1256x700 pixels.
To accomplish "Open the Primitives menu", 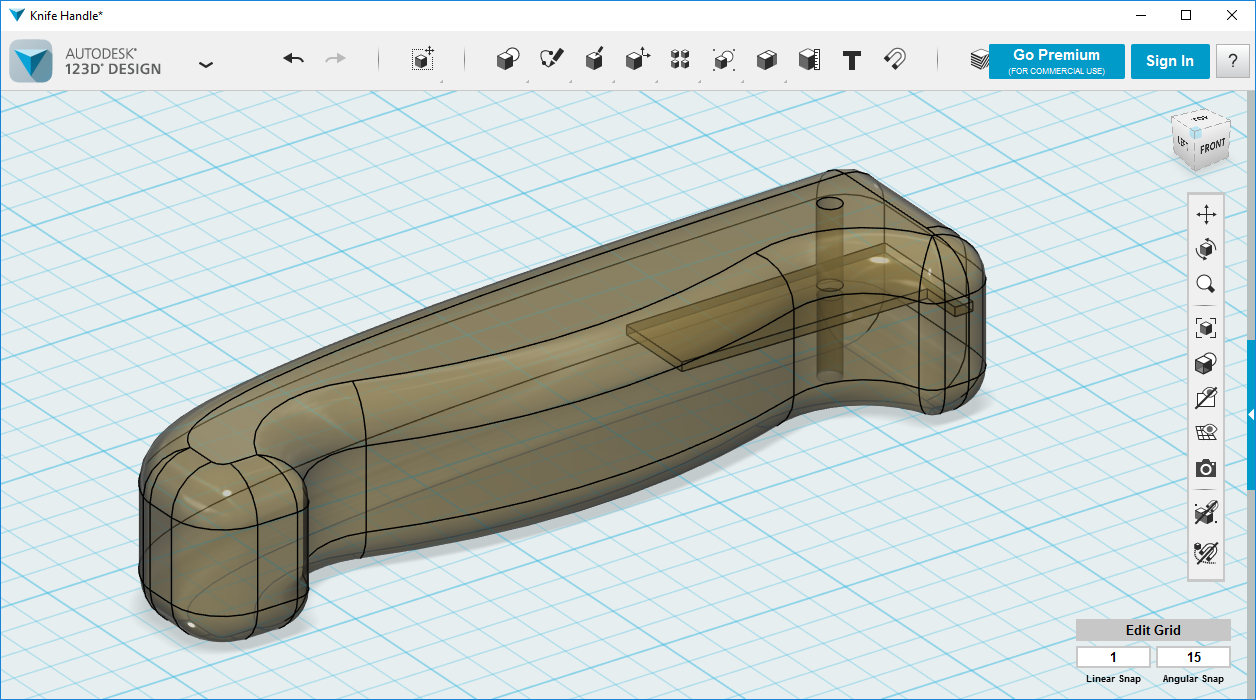I will point(508,60).
